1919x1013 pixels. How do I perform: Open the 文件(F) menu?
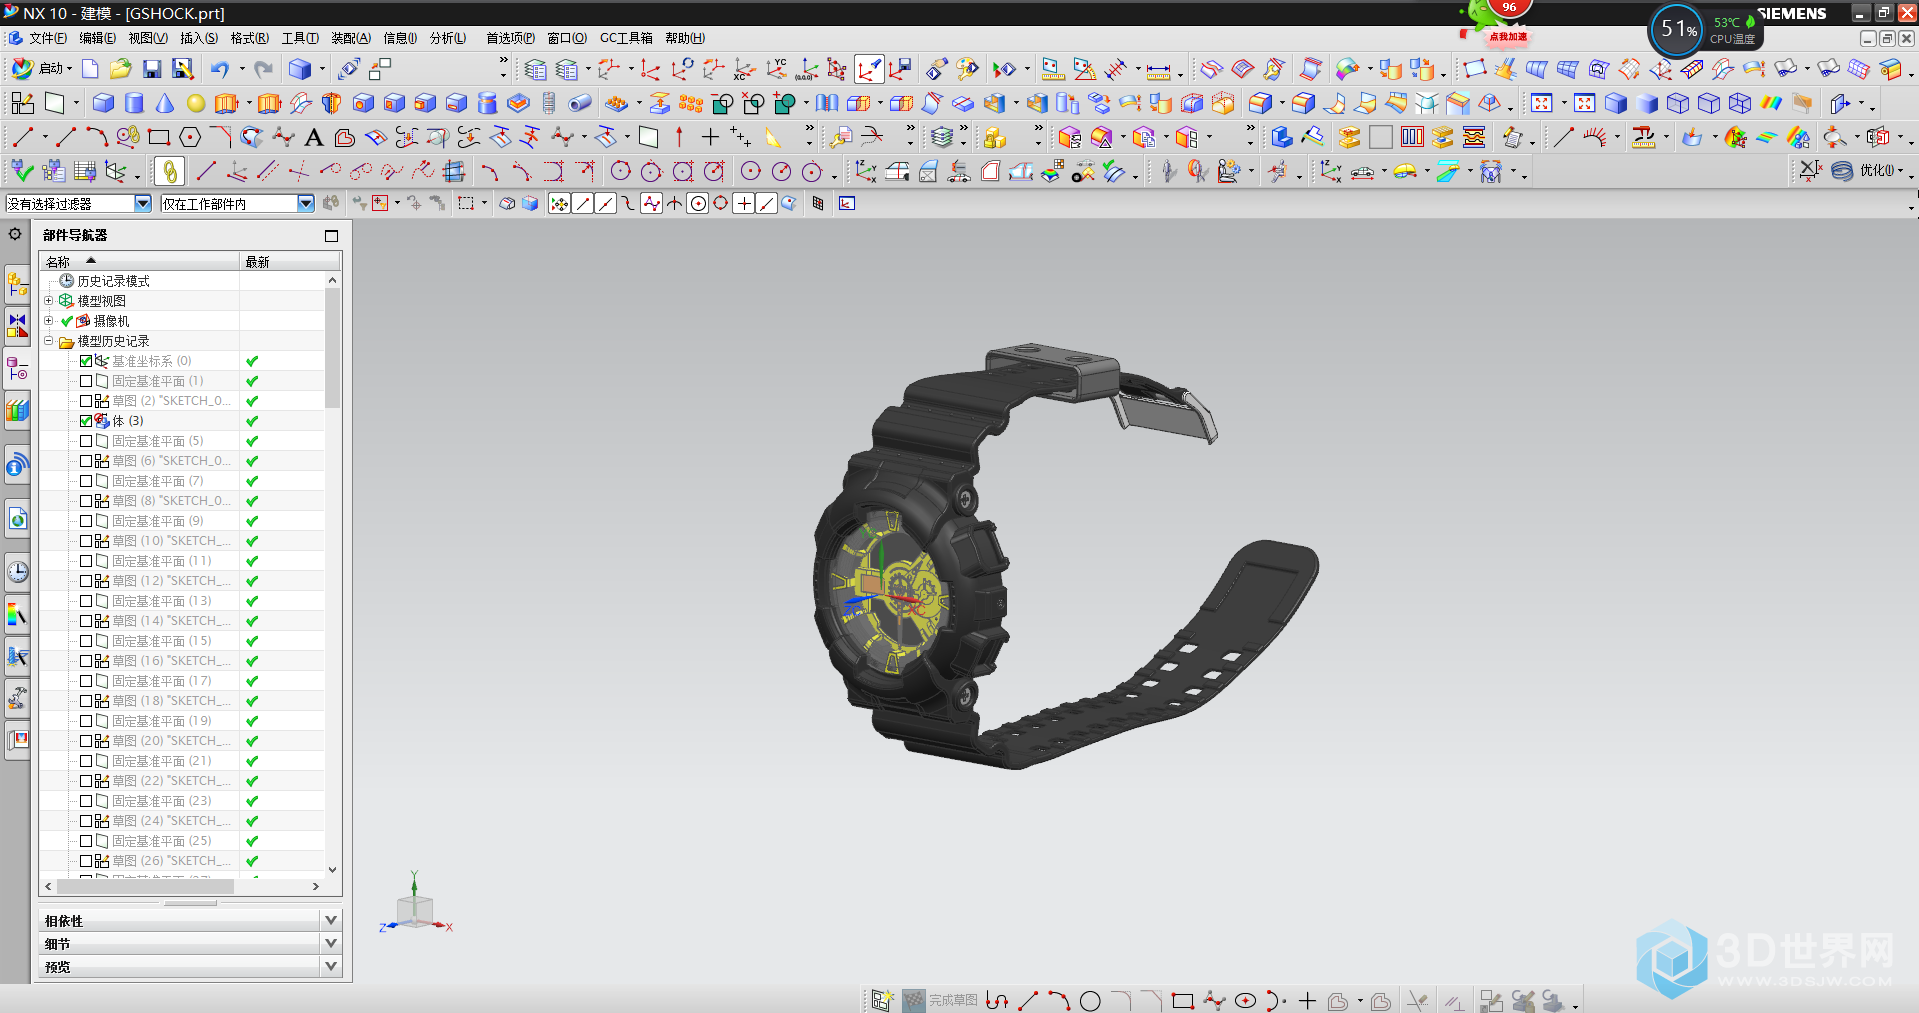click(x=48, y=38)
